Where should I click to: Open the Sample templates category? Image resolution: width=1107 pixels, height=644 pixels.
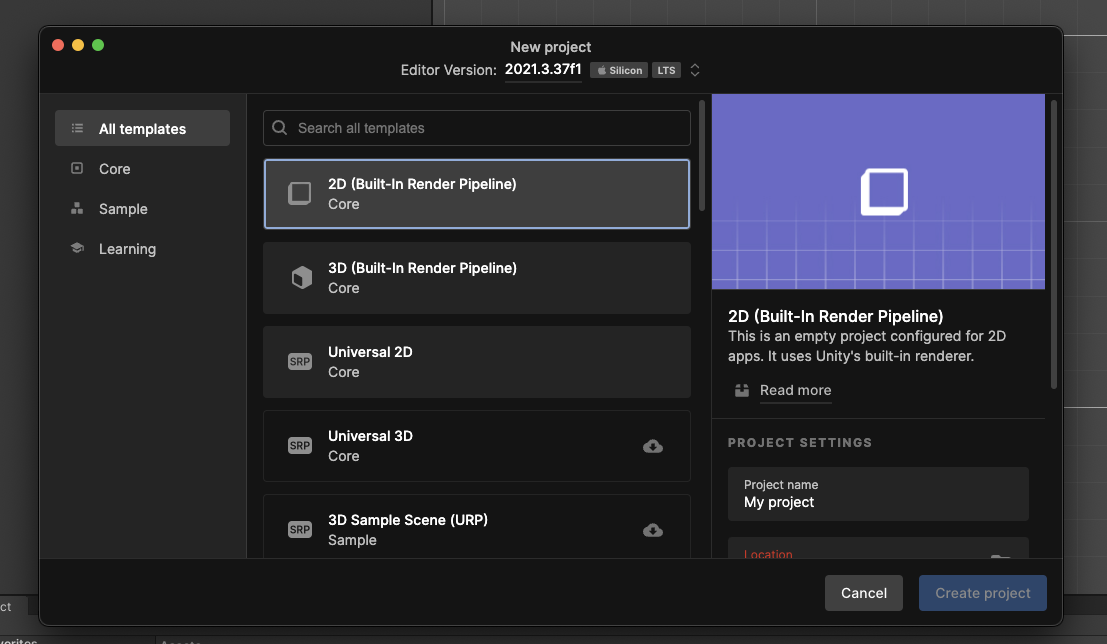143,209
